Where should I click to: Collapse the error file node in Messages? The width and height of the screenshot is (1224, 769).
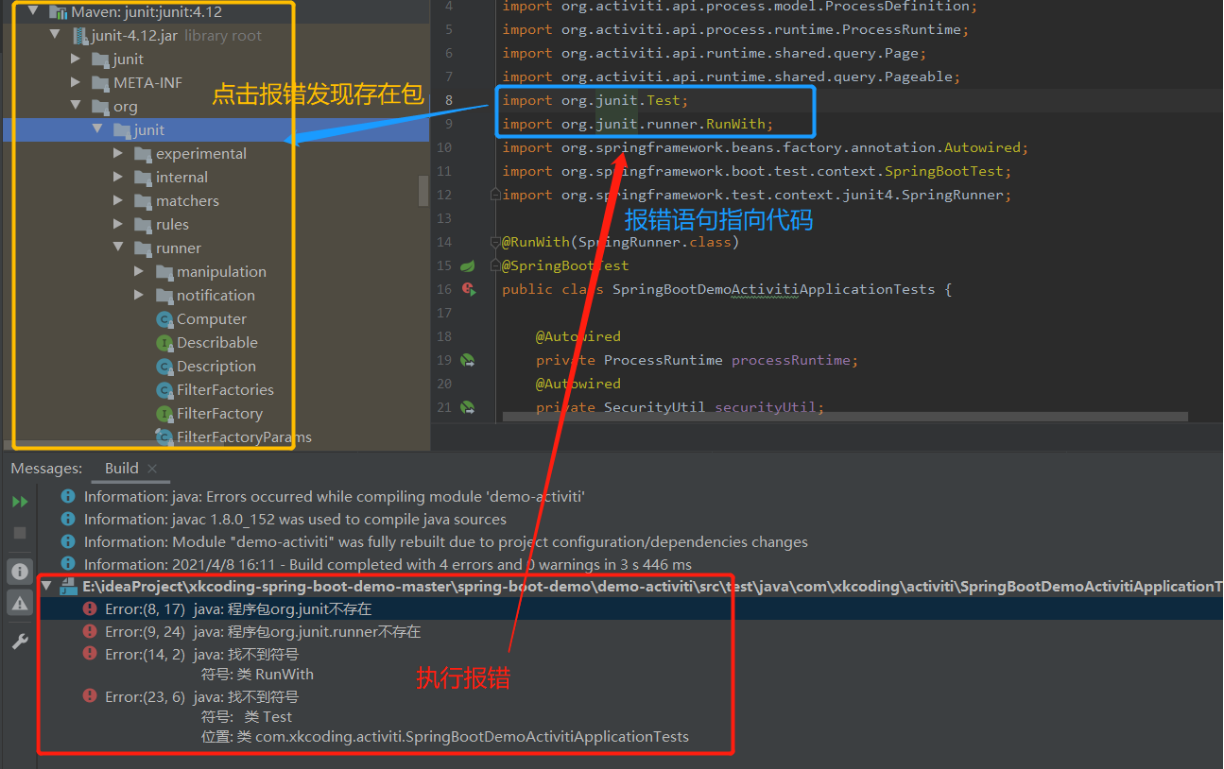pos(46,586)
